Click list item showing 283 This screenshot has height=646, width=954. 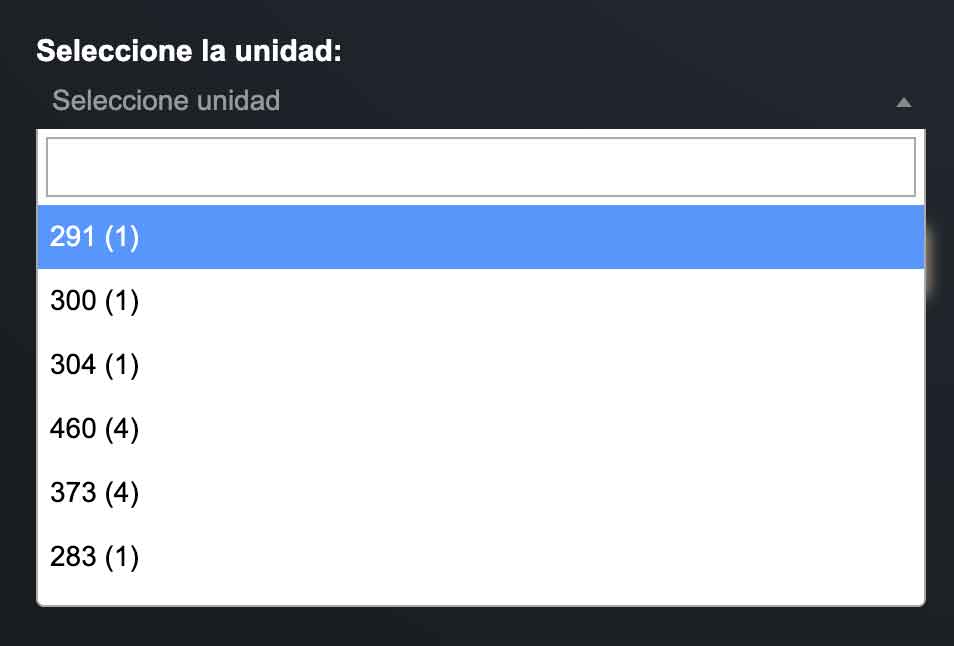[x=481, y=556]
